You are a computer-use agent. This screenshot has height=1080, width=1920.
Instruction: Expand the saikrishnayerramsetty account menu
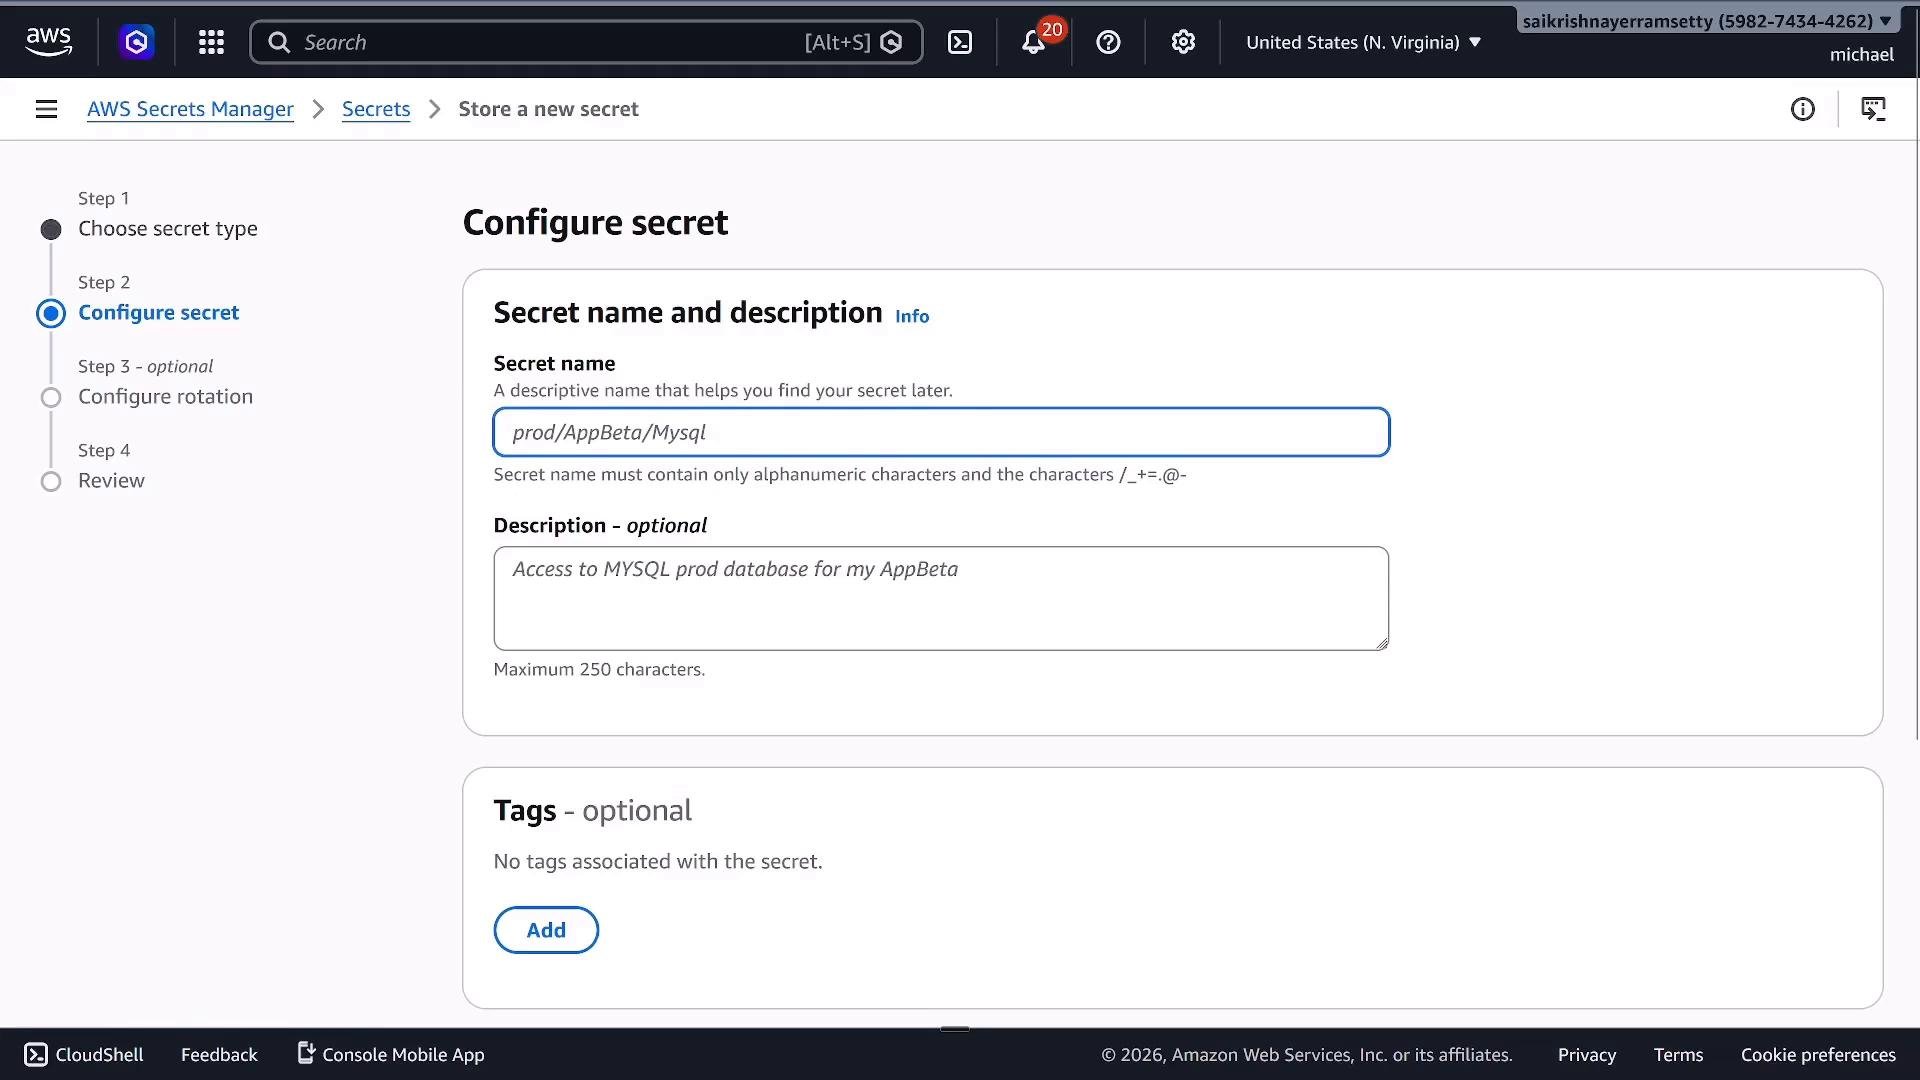pos(1706,20)
